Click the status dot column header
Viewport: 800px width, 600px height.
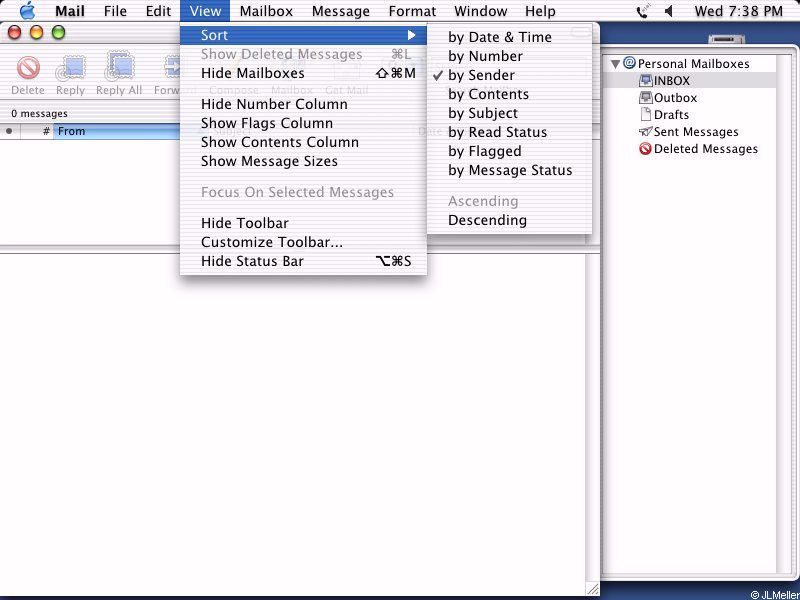pyautogui.click(x=9, y=131)
